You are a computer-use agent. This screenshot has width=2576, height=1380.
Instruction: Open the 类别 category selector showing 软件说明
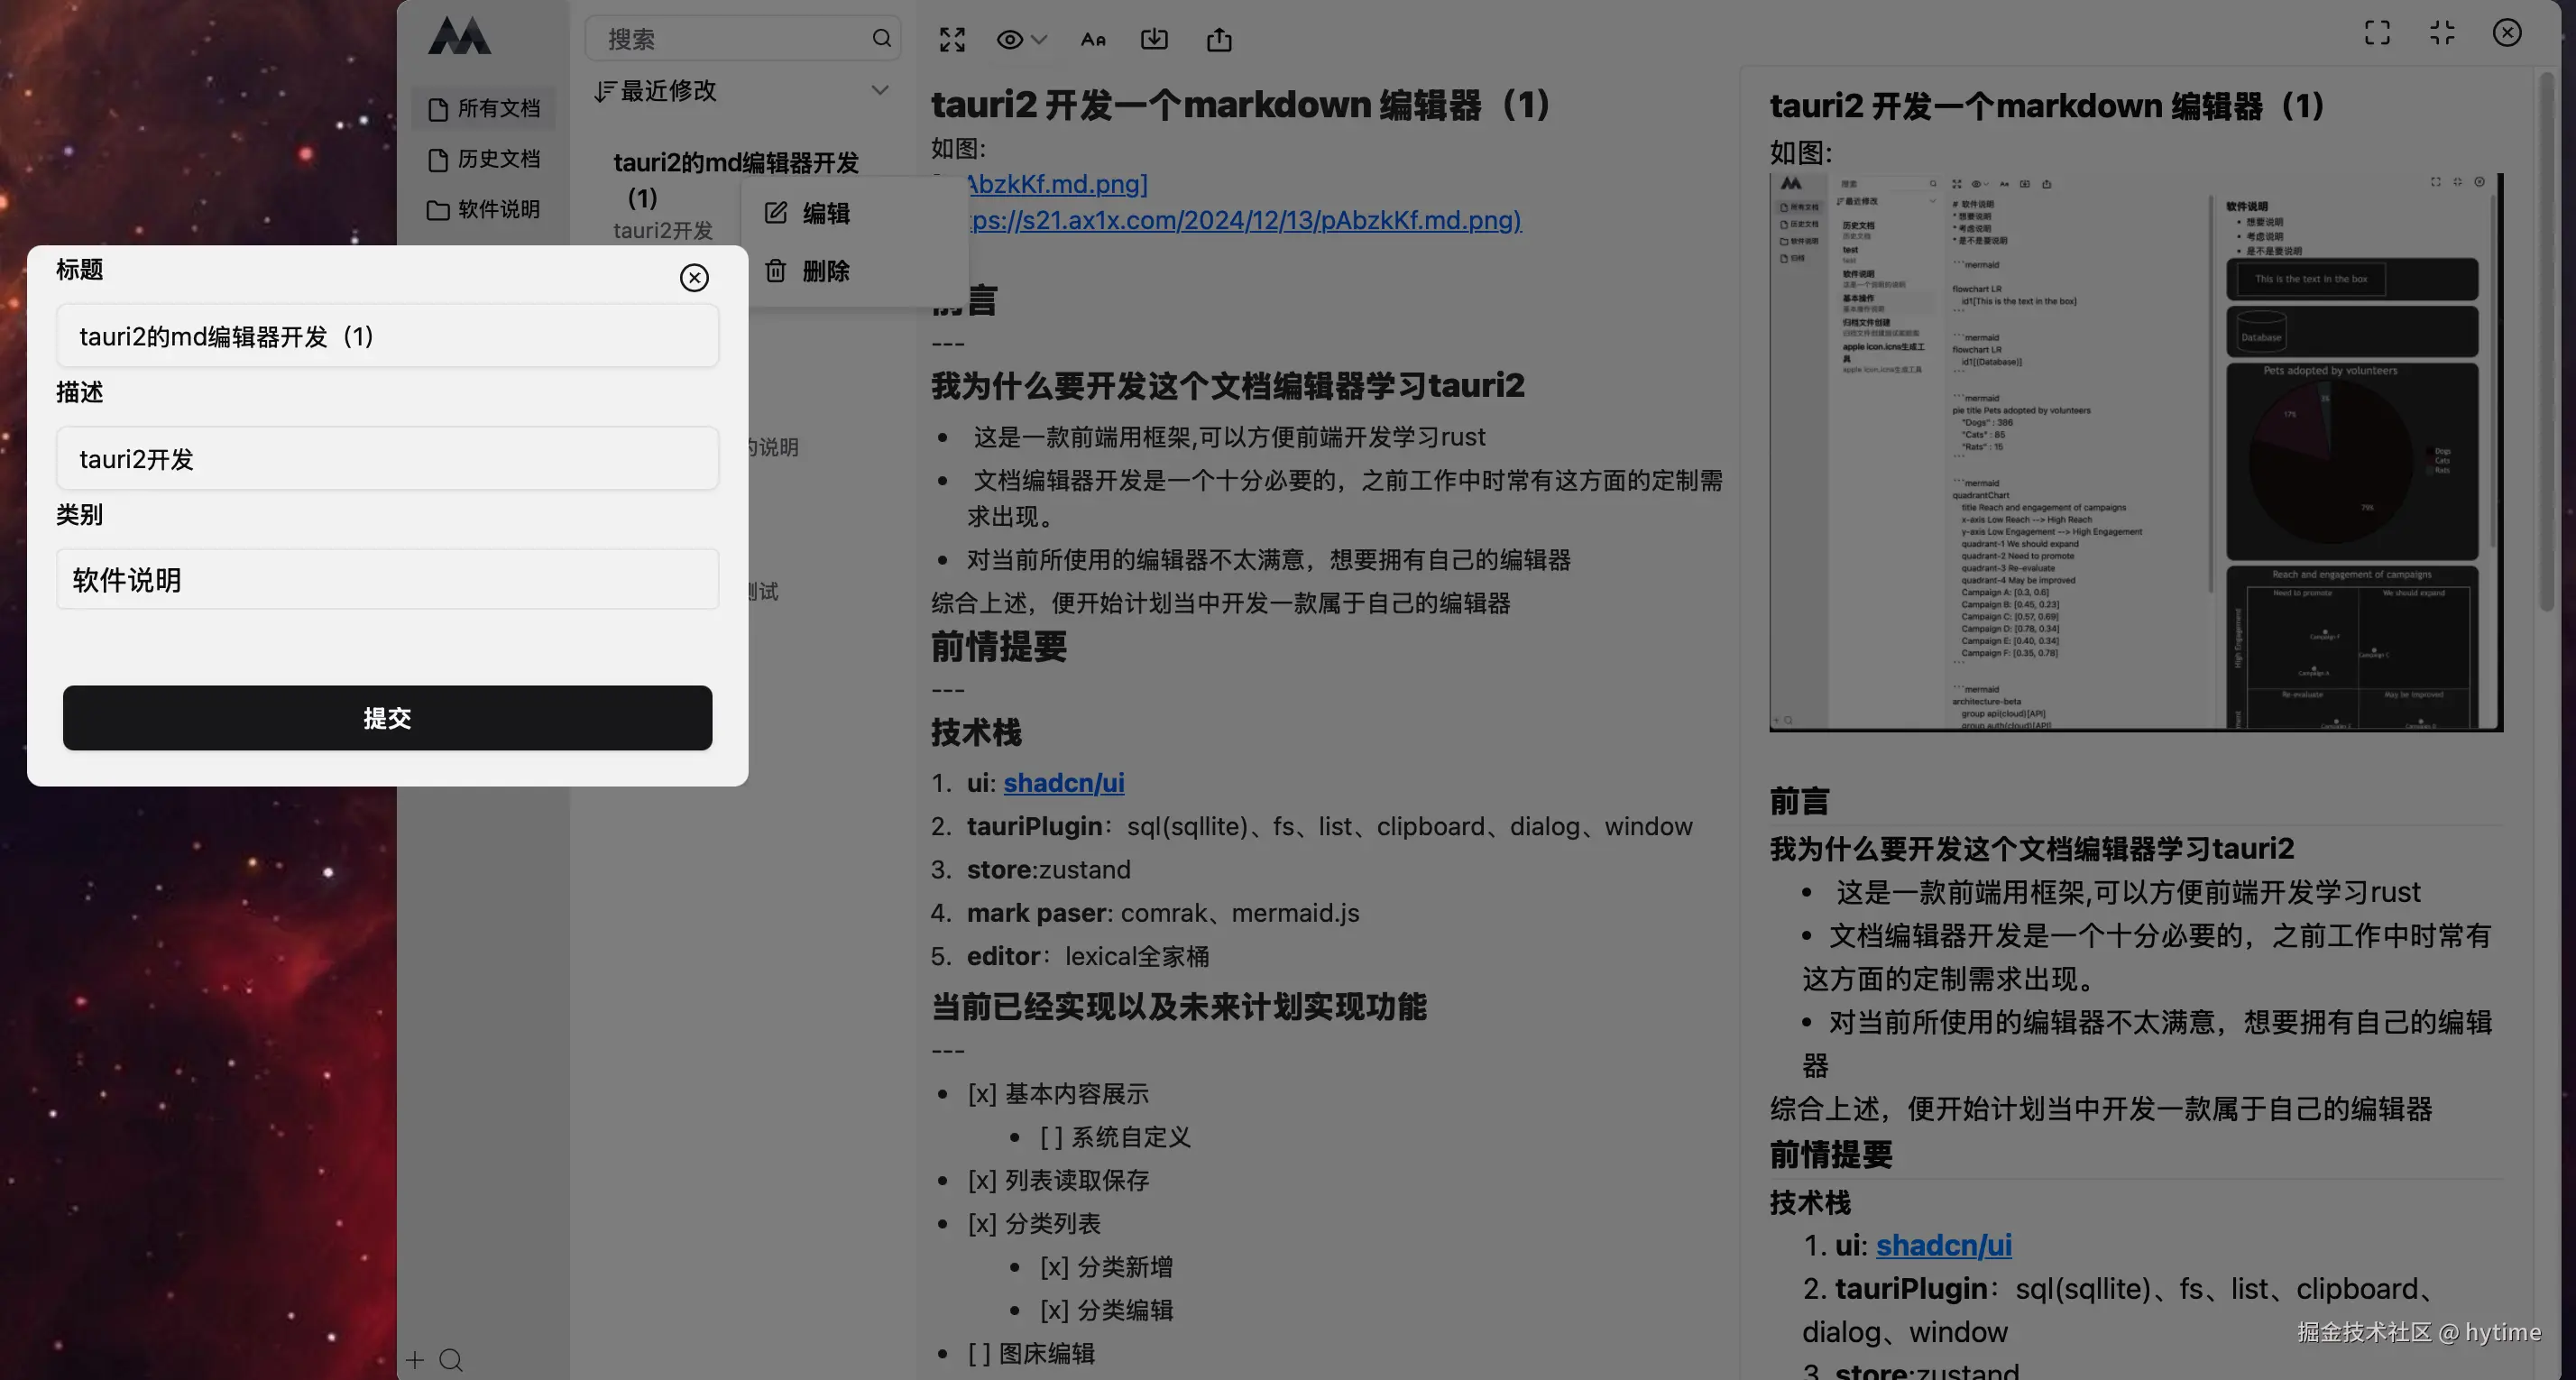point(387,580)
